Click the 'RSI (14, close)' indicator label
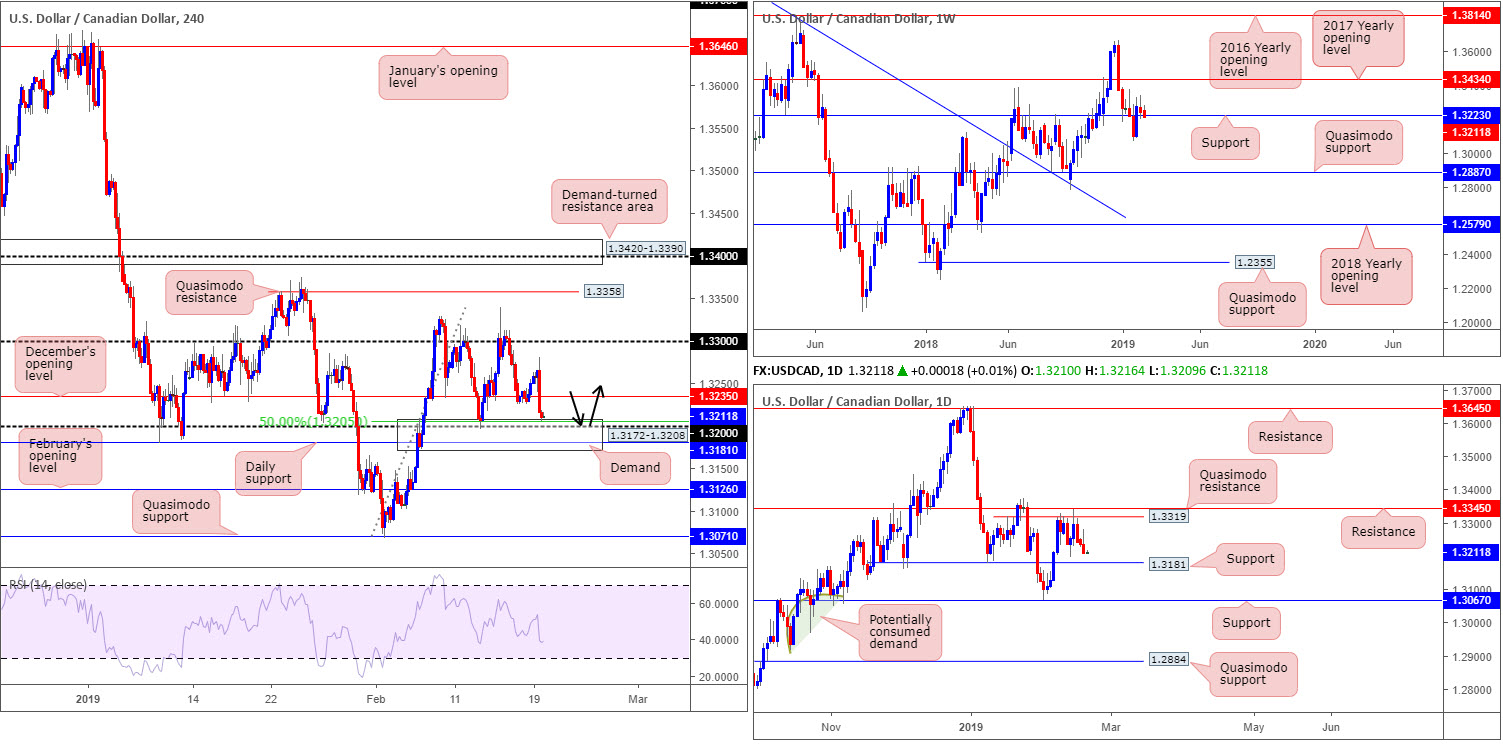 click(48, 584)
